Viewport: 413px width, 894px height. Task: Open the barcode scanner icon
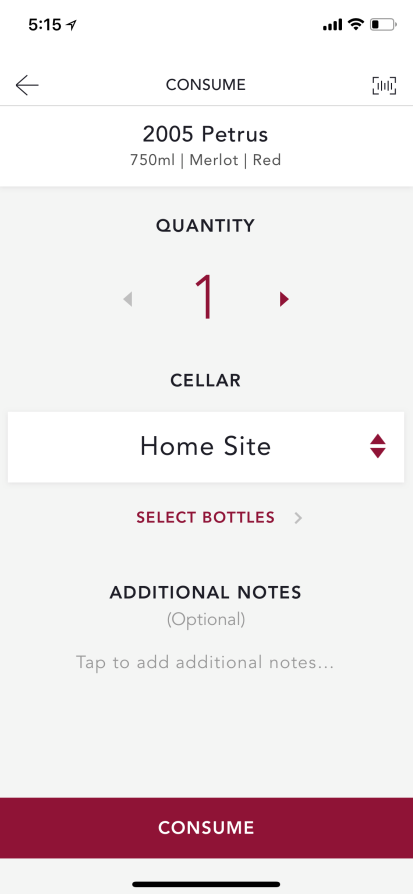pos(384,85)
